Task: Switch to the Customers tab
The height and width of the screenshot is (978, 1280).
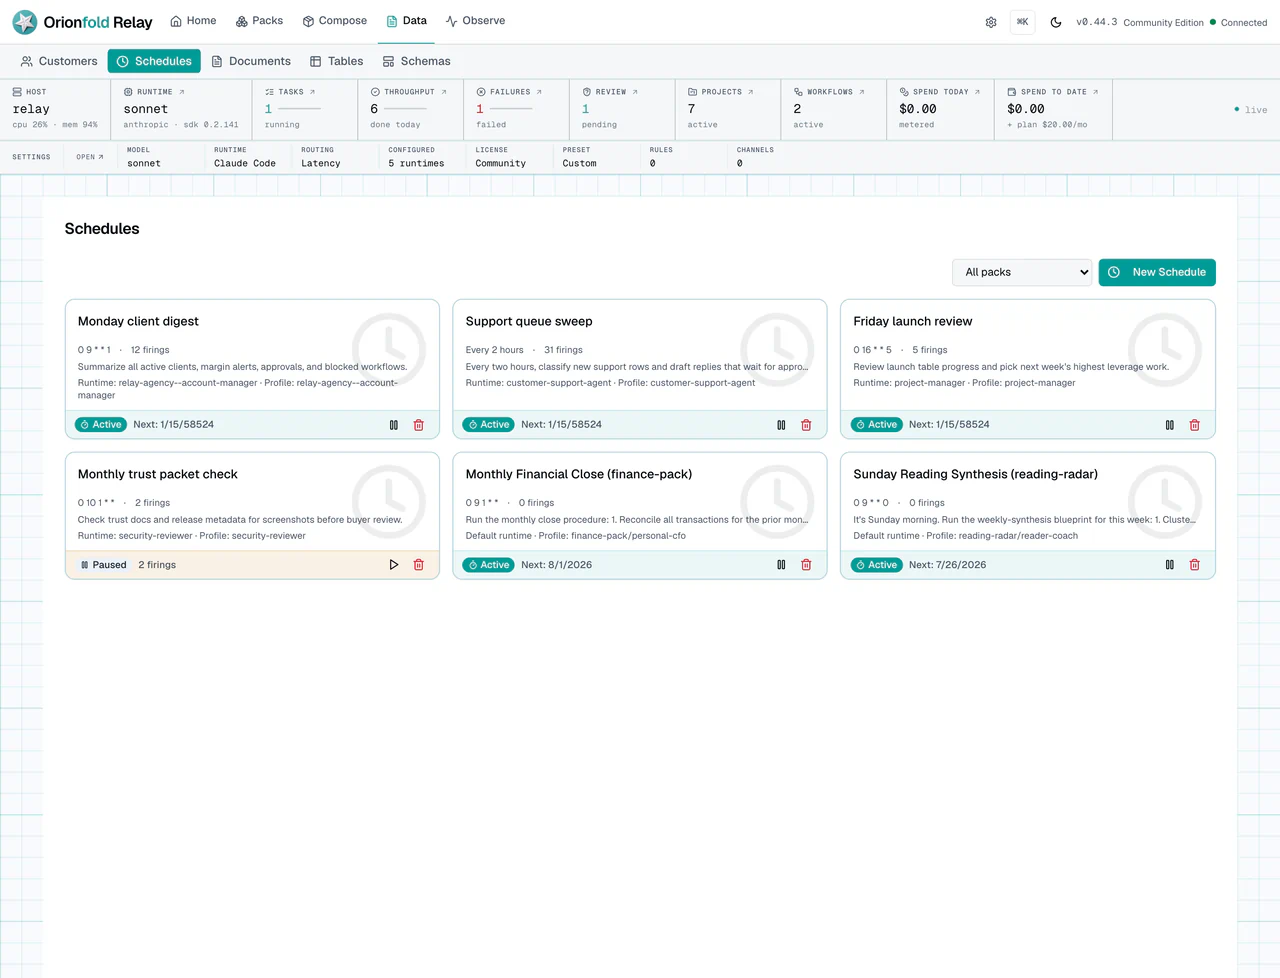Action: click(x=59, y=61)
